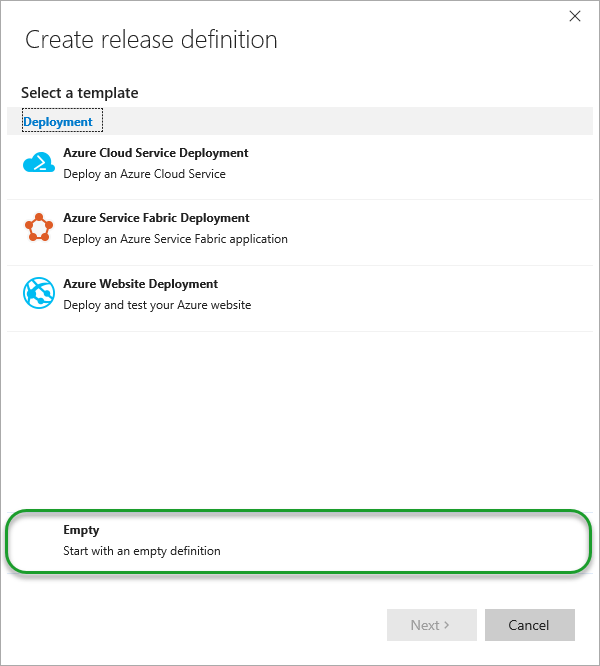Select Azure Website Deployment title
Screen dimensions: 600x666
pyautogui.click(x=141, y=284)
